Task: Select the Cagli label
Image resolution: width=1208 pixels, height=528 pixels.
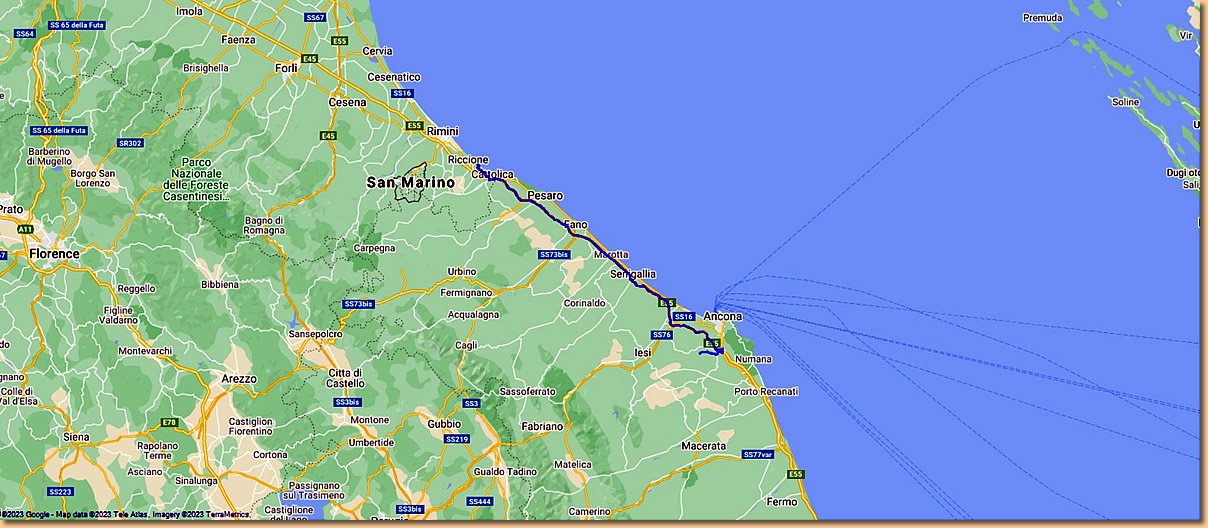Action: [466, 345]
